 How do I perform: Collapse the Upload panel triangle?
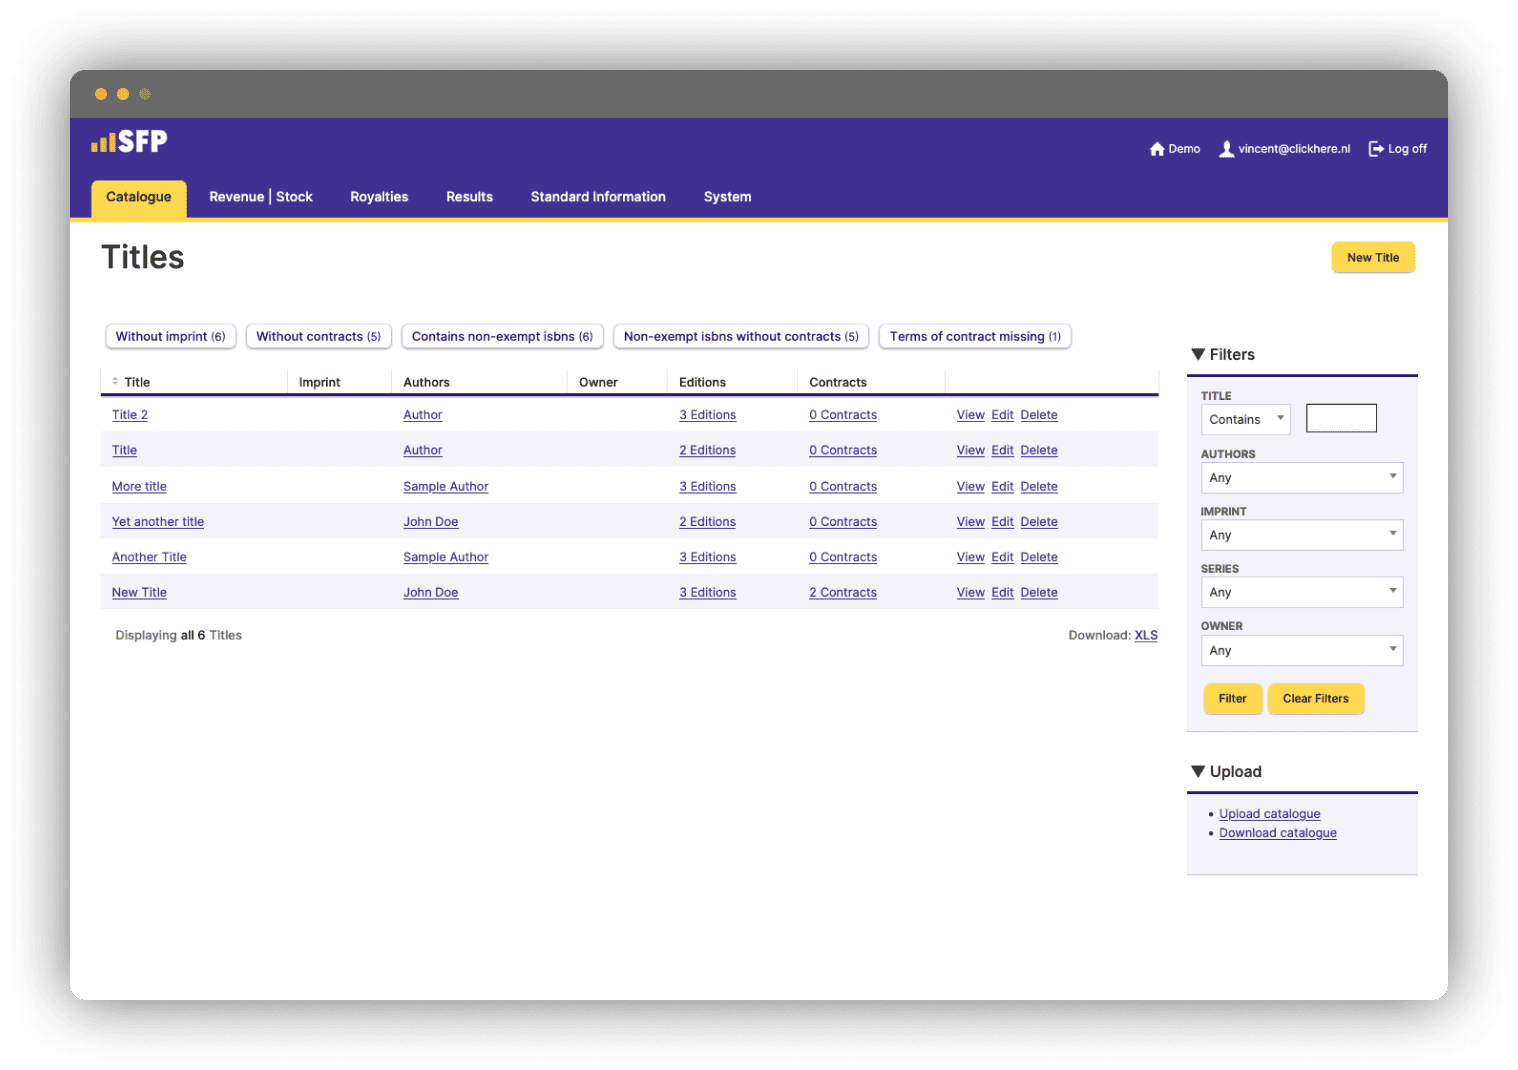[1198, 771]
